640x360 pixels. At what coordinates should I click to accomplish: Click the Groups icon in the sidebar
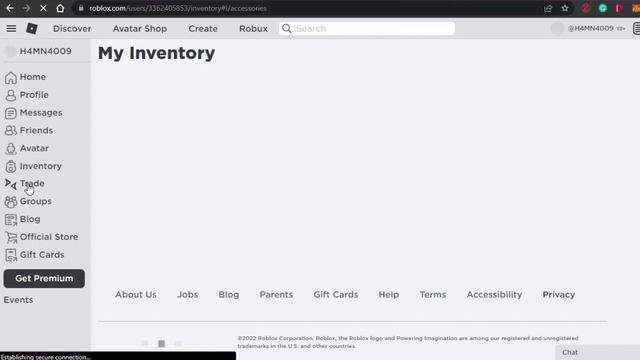(11, 202)
